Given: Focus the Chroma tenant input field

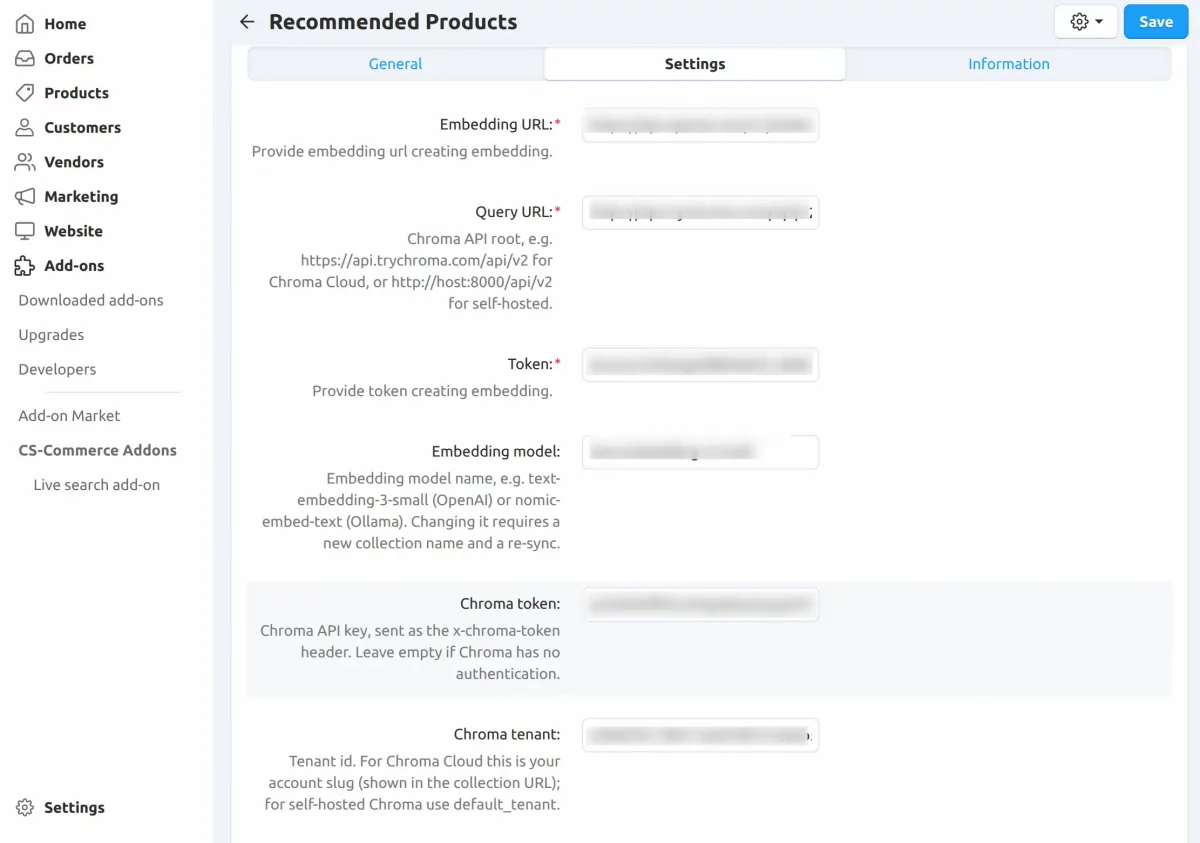Looking at the screenshot, I should tap(700, 735).
